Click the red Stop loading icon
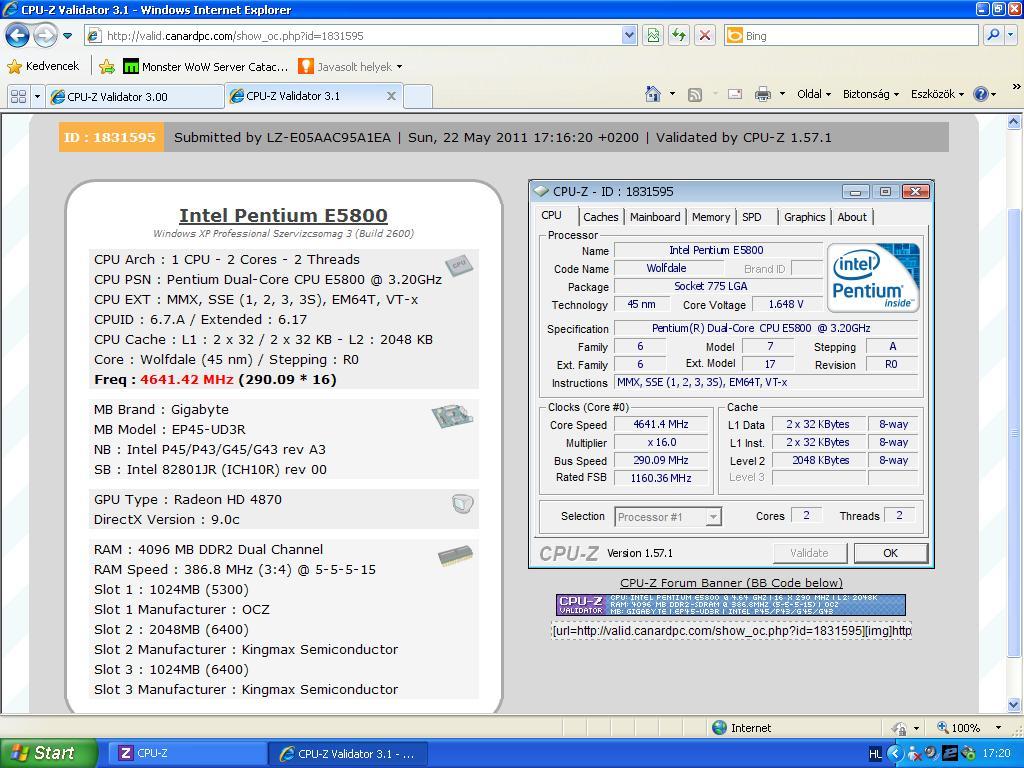The height and width of the screenshot is (768, 1024). tap(705, 36)
